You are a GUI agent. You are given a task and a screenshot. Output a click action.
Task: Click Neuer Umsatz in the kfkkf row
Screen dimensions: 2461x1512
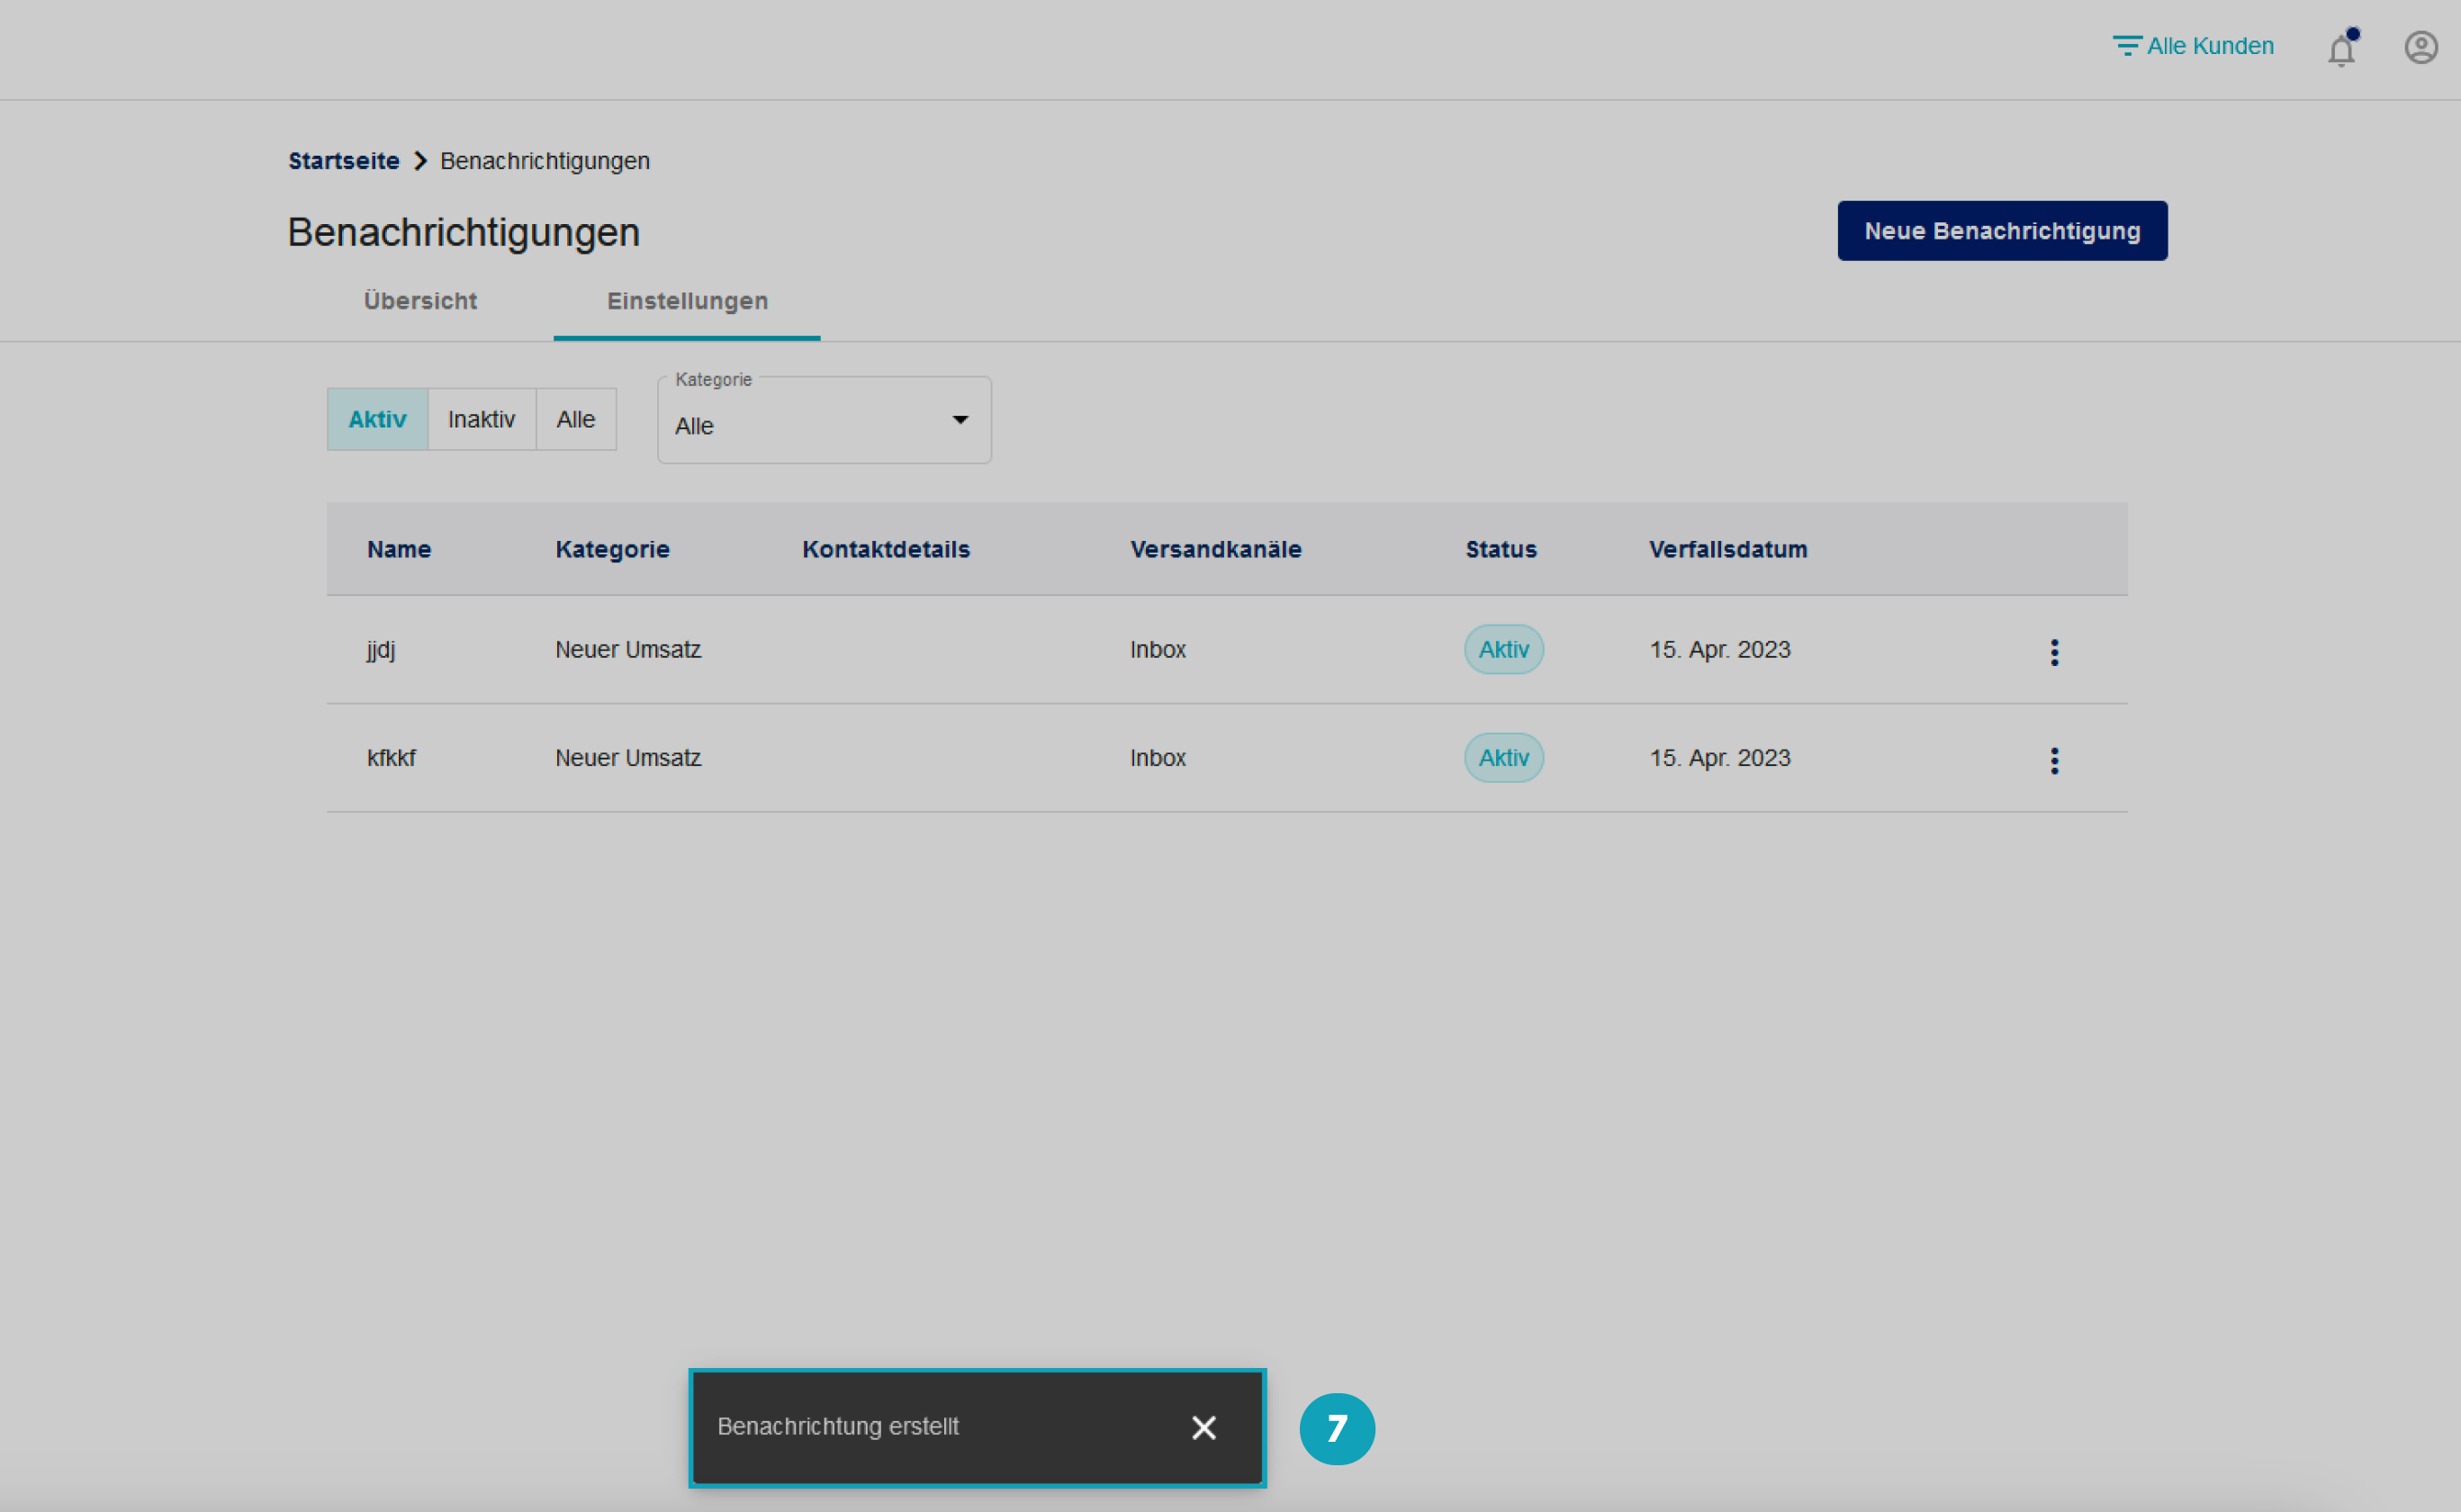point(628,758)
